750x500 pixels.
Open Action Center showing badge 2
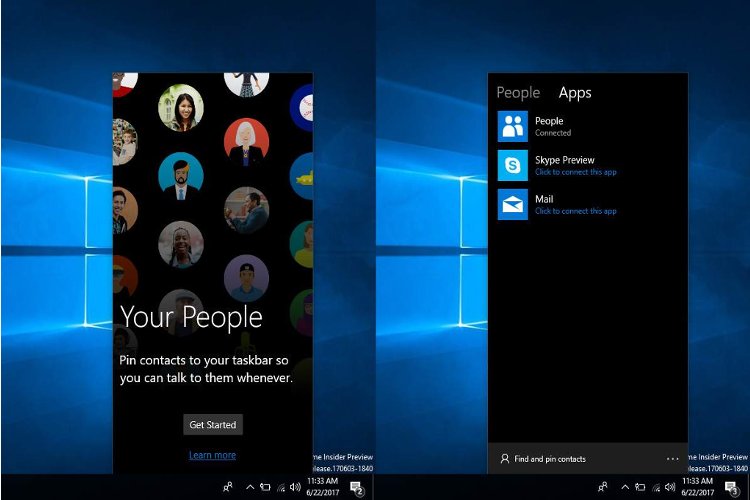(356, 488)
